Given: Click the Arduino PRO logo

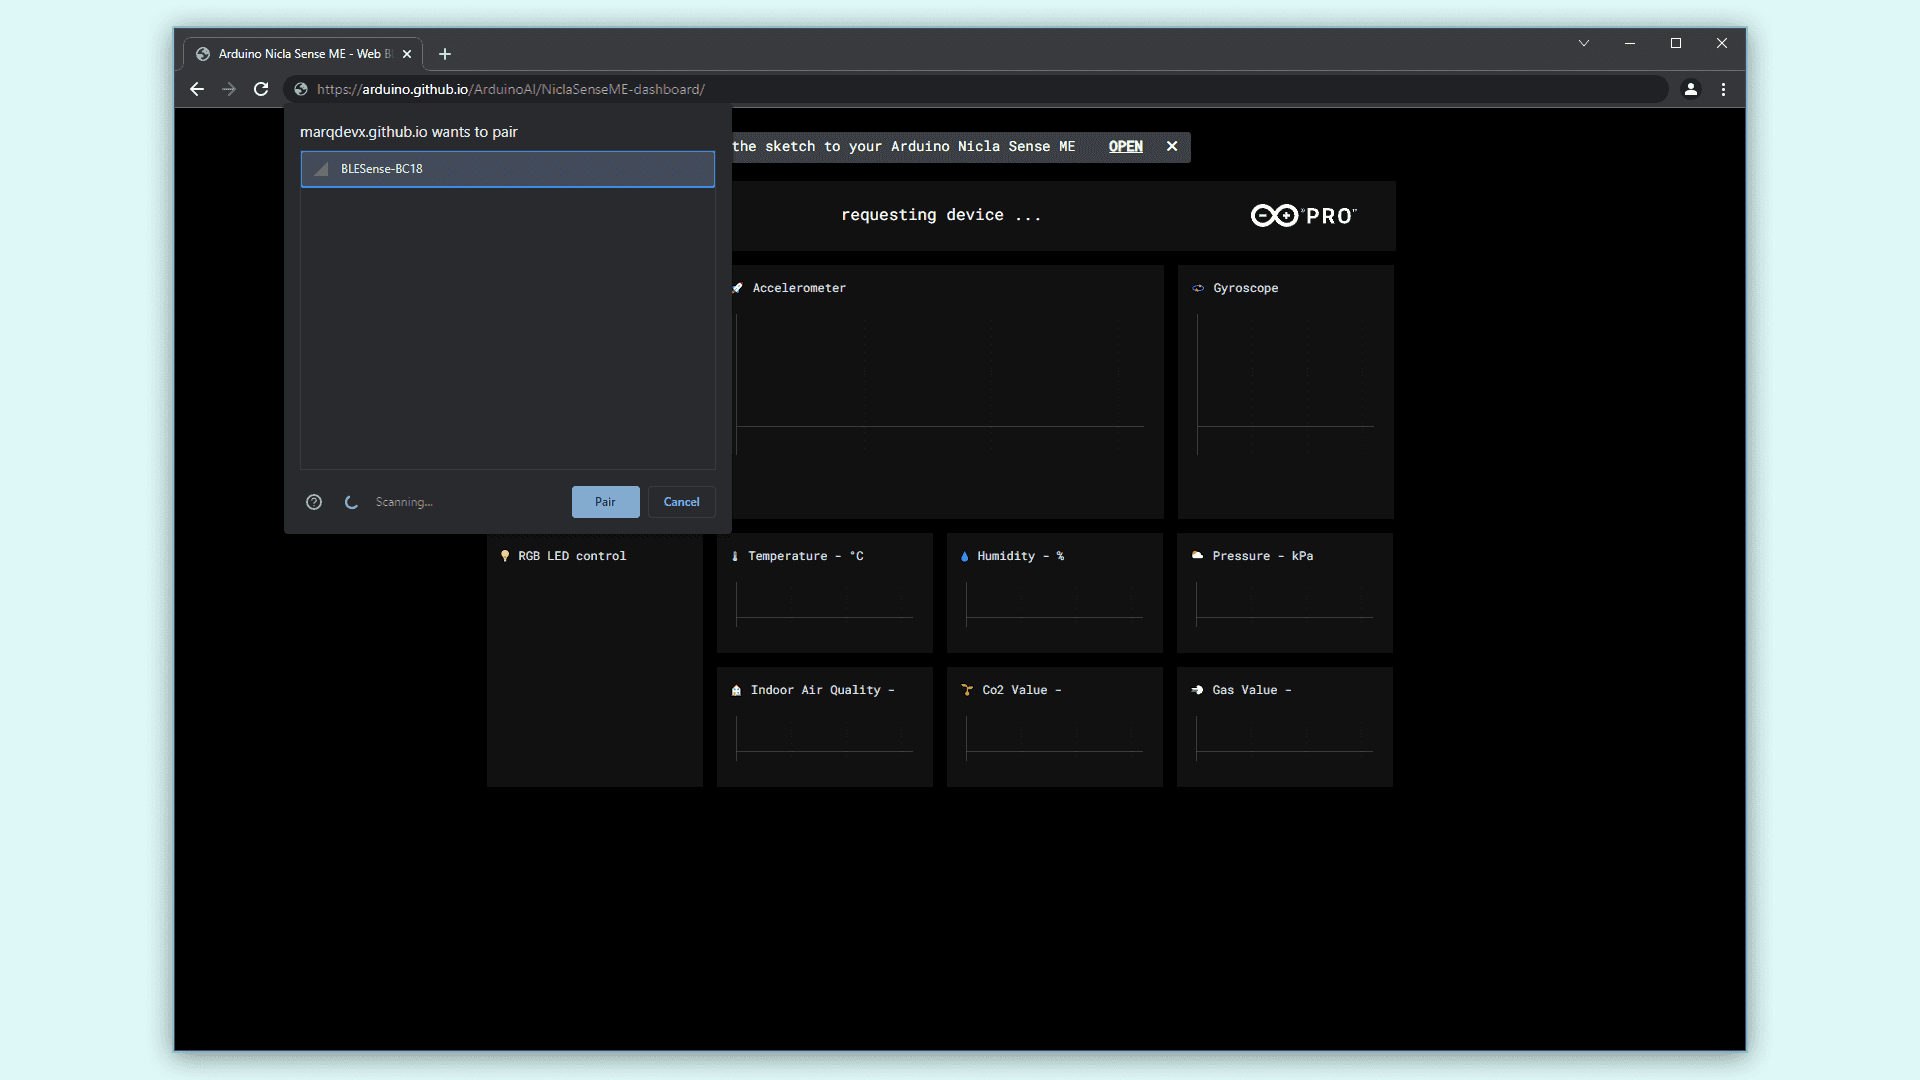Looking at the screenshot, I should [1303, 216].
